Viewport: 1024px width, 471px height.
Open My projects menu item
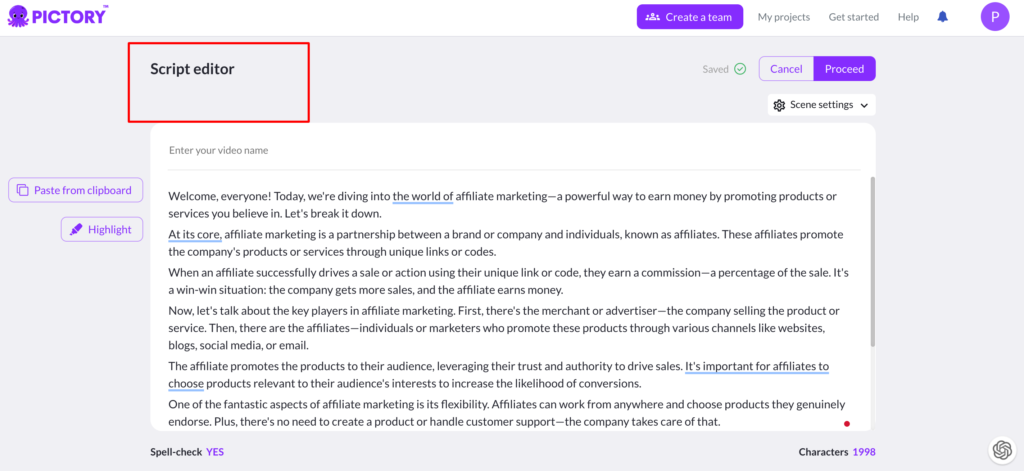785,17
